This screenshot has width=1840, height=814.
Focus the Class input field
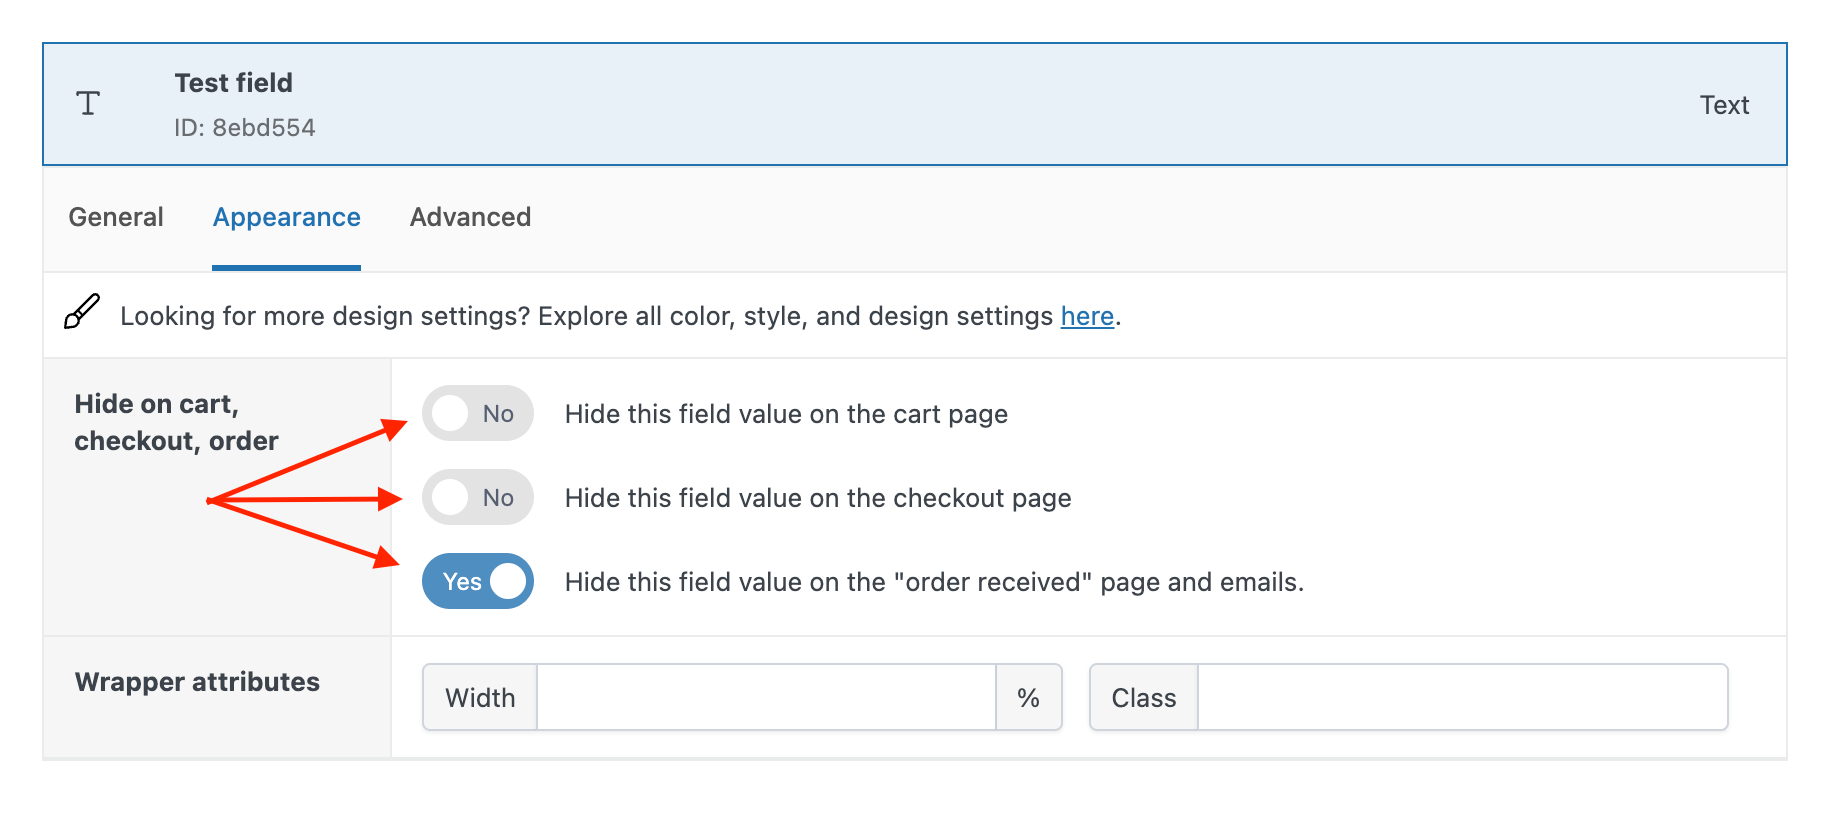(x=1462, y=697)
